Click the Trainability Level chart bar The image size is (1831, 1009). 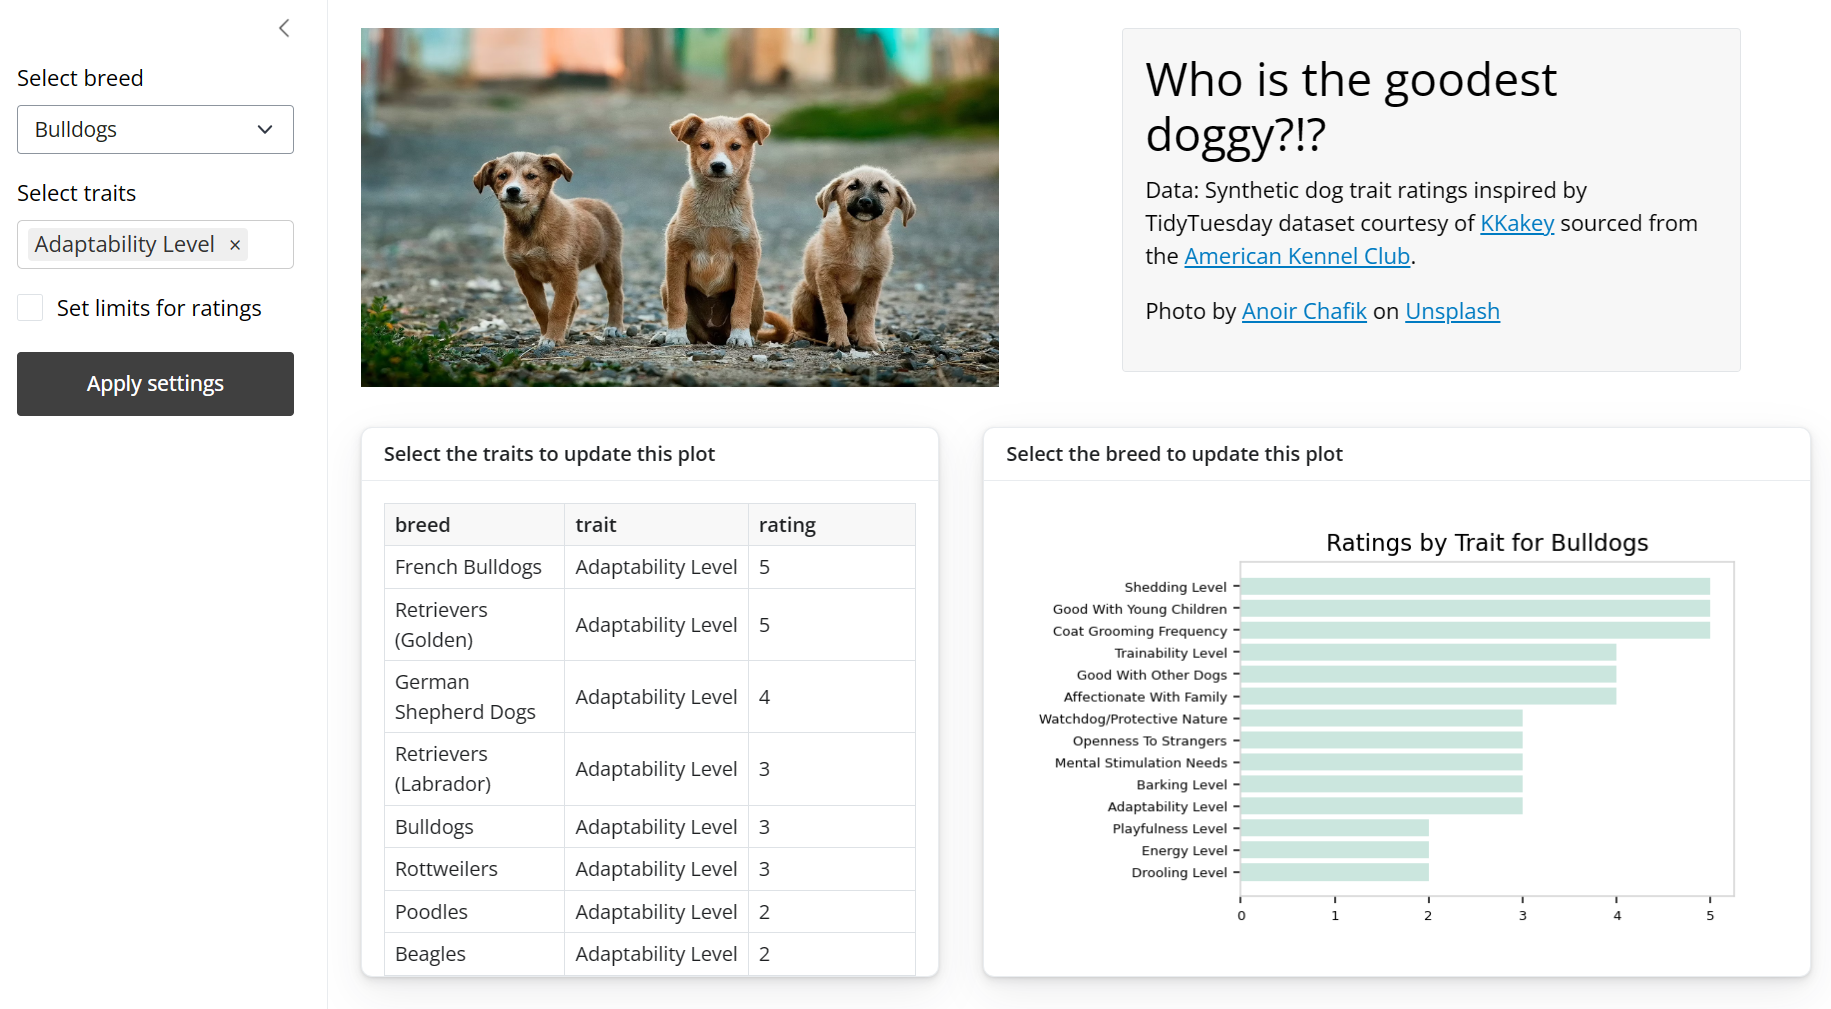coord(1427,653)
